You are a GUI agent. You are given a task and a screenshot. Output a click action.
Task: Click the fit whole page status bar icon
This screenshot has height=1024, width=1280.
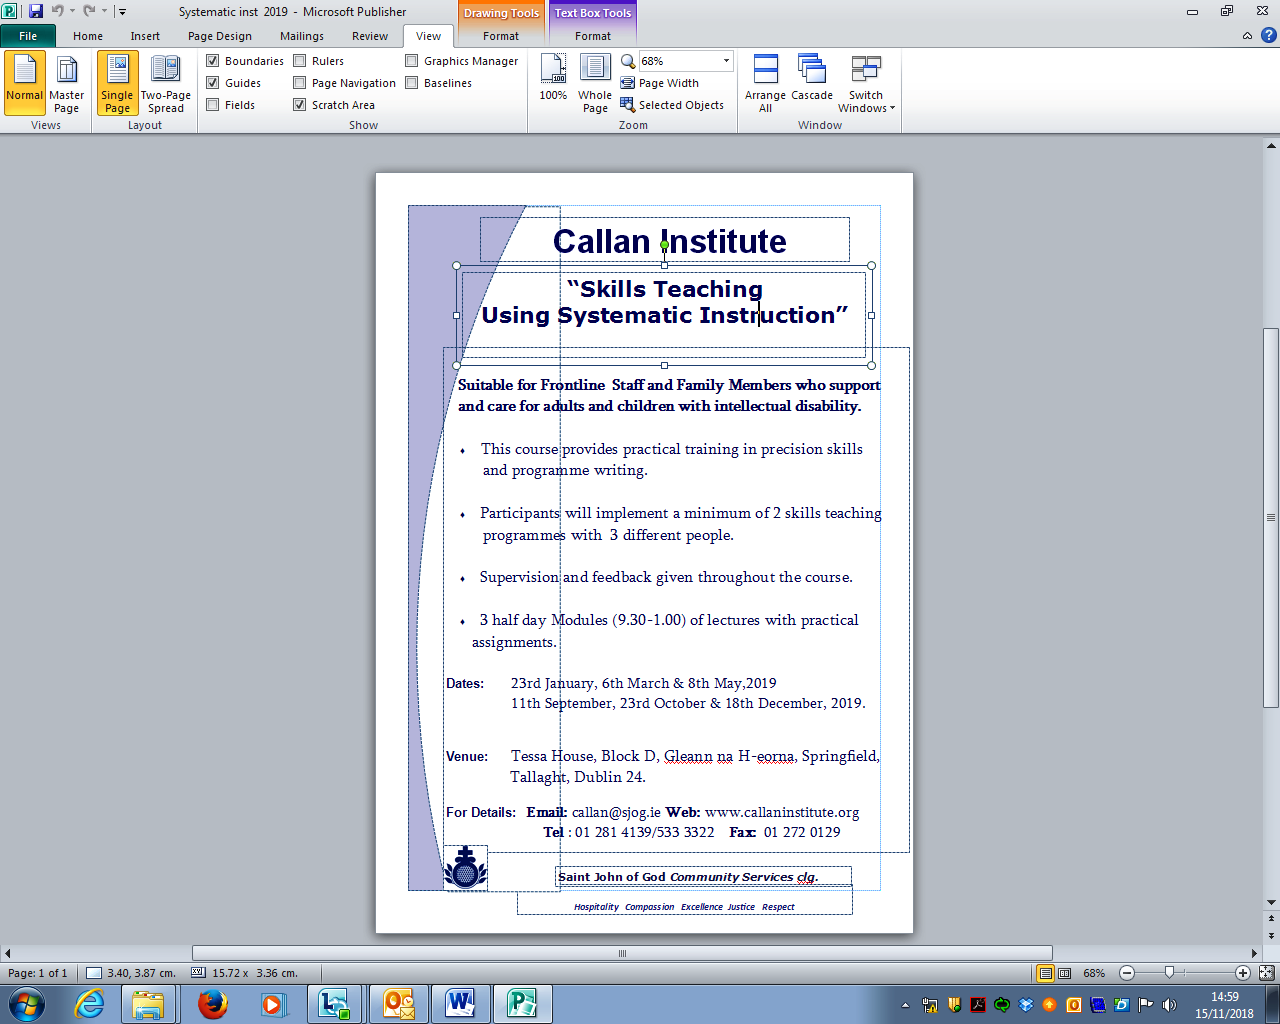(1266, 973)
